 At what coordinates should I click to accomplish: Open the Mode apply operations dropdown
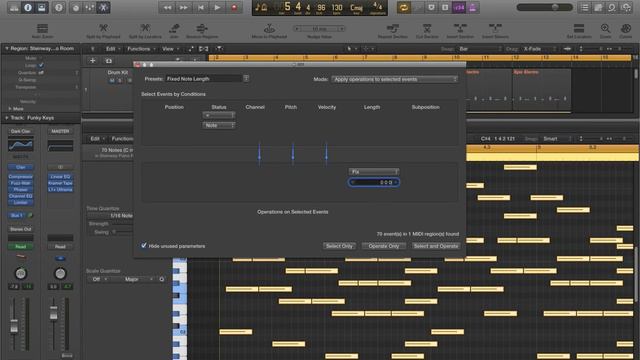click(394, 79)
